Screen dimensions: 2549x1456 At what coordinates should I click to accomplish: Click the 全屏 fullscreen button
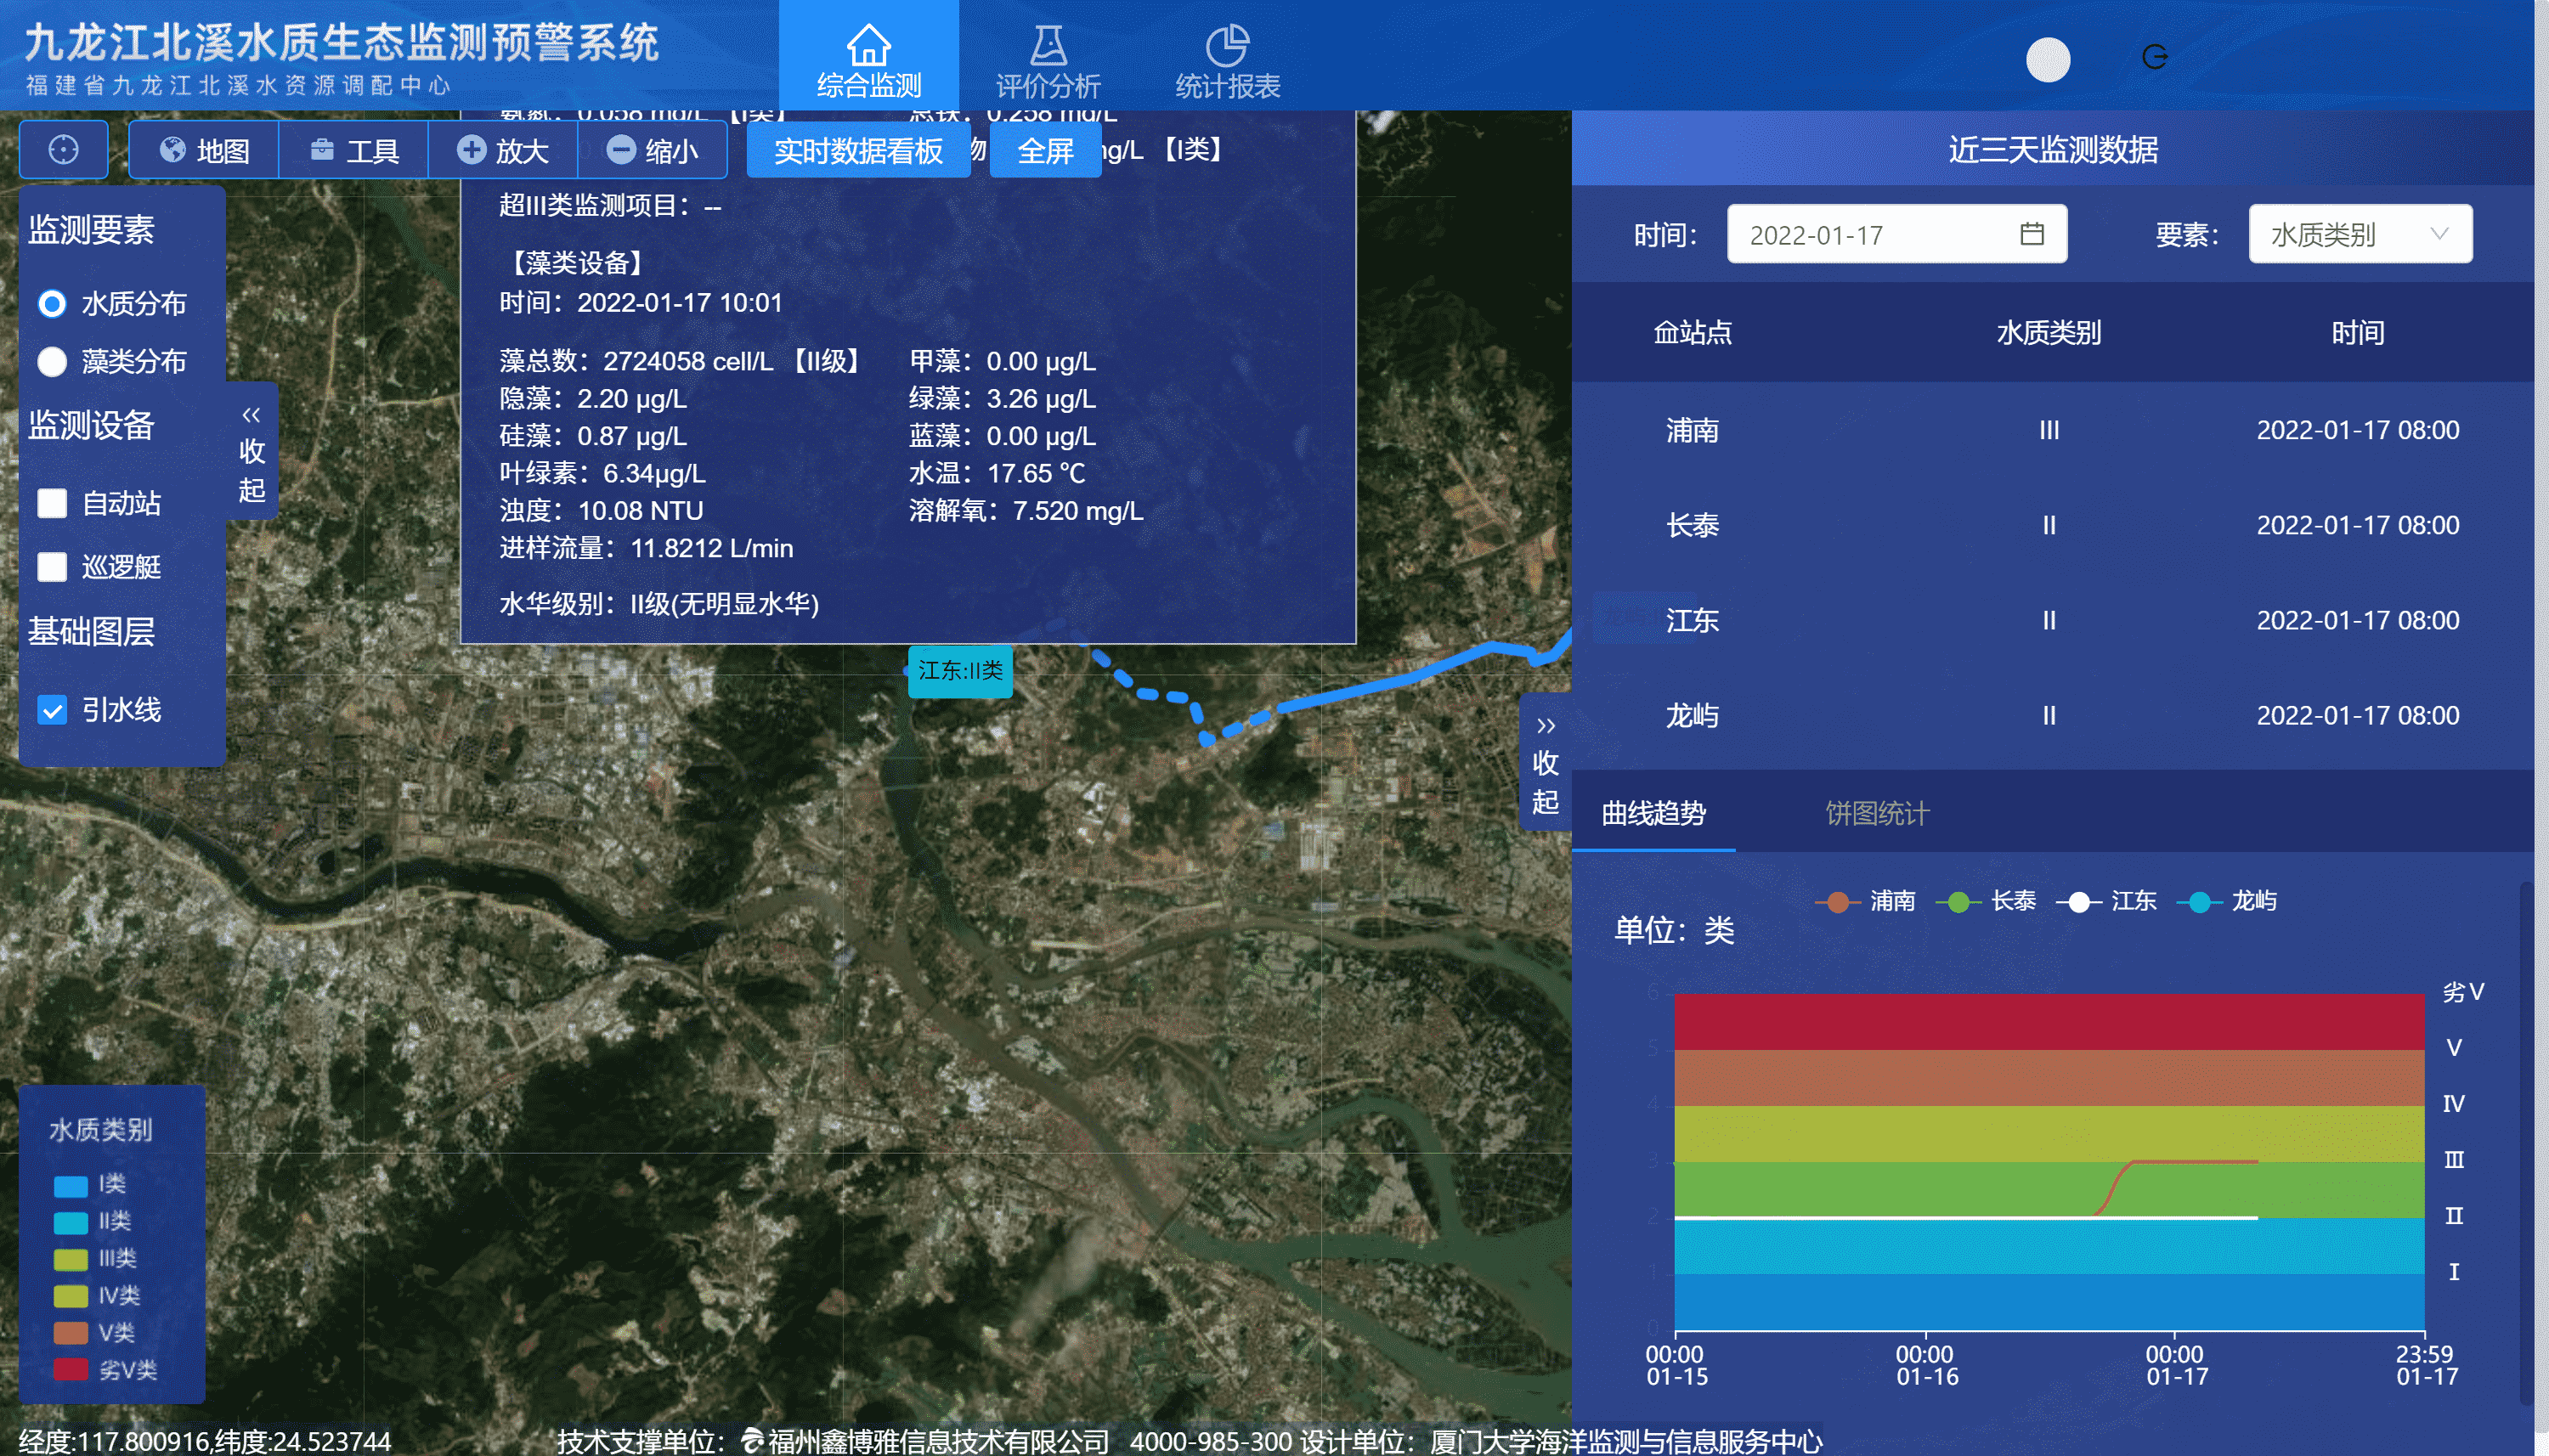(x=1044, y=150)
